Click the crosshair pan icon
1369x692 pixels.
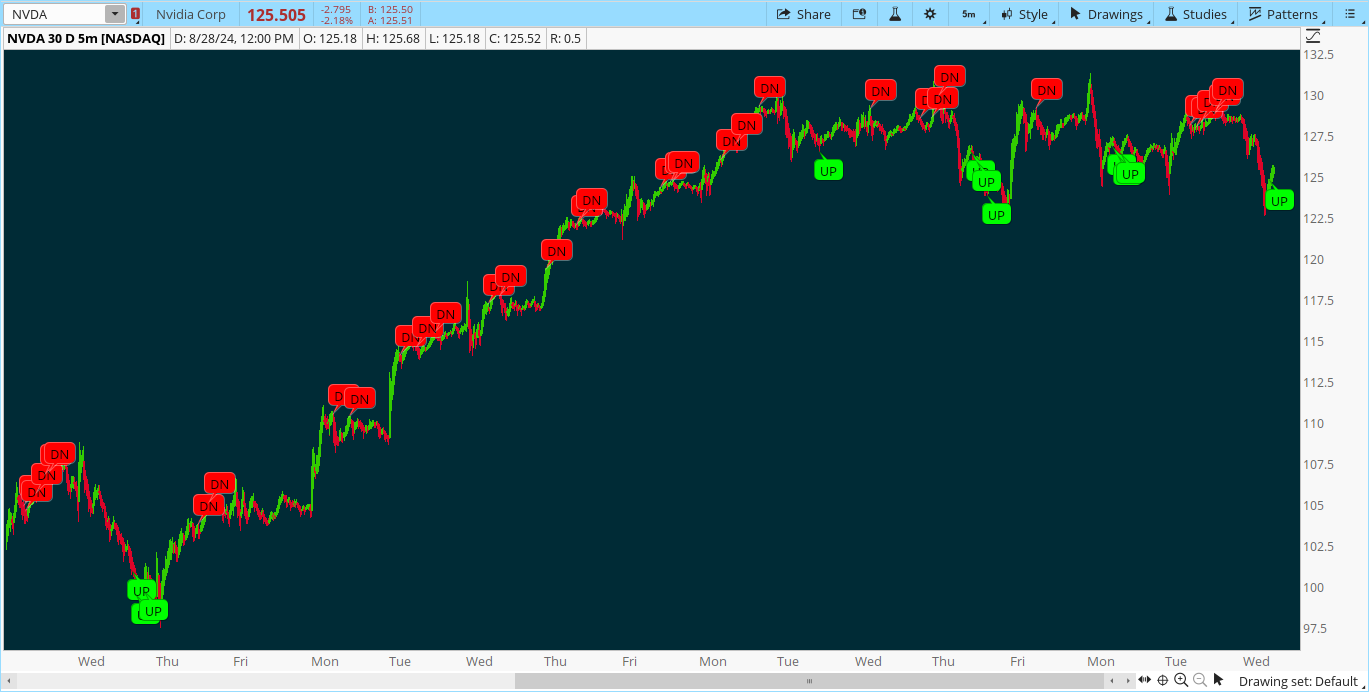(1163, 680)
